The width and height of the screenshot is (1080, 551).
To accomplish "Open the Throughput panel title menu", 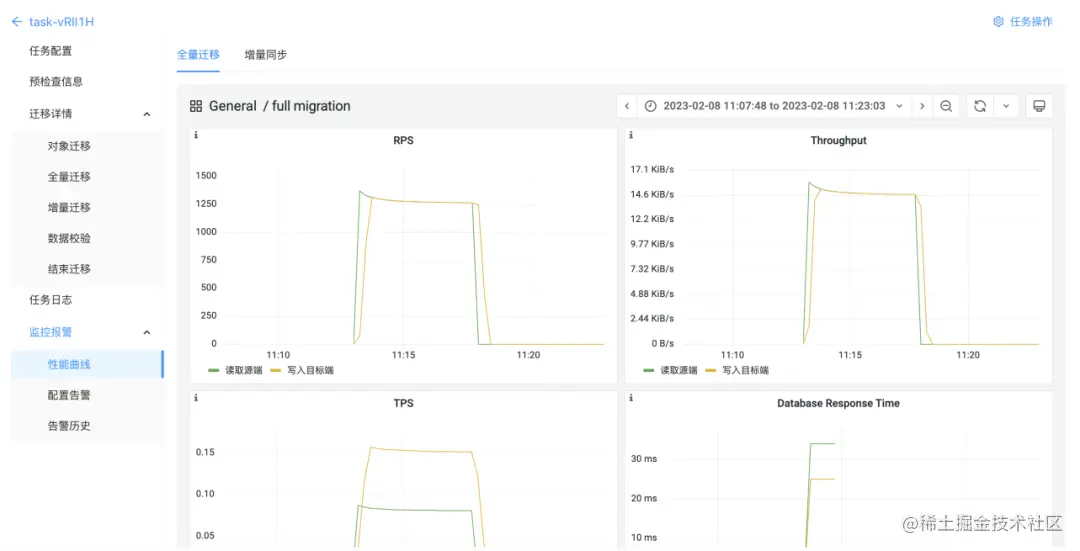I will pos(838,141).
